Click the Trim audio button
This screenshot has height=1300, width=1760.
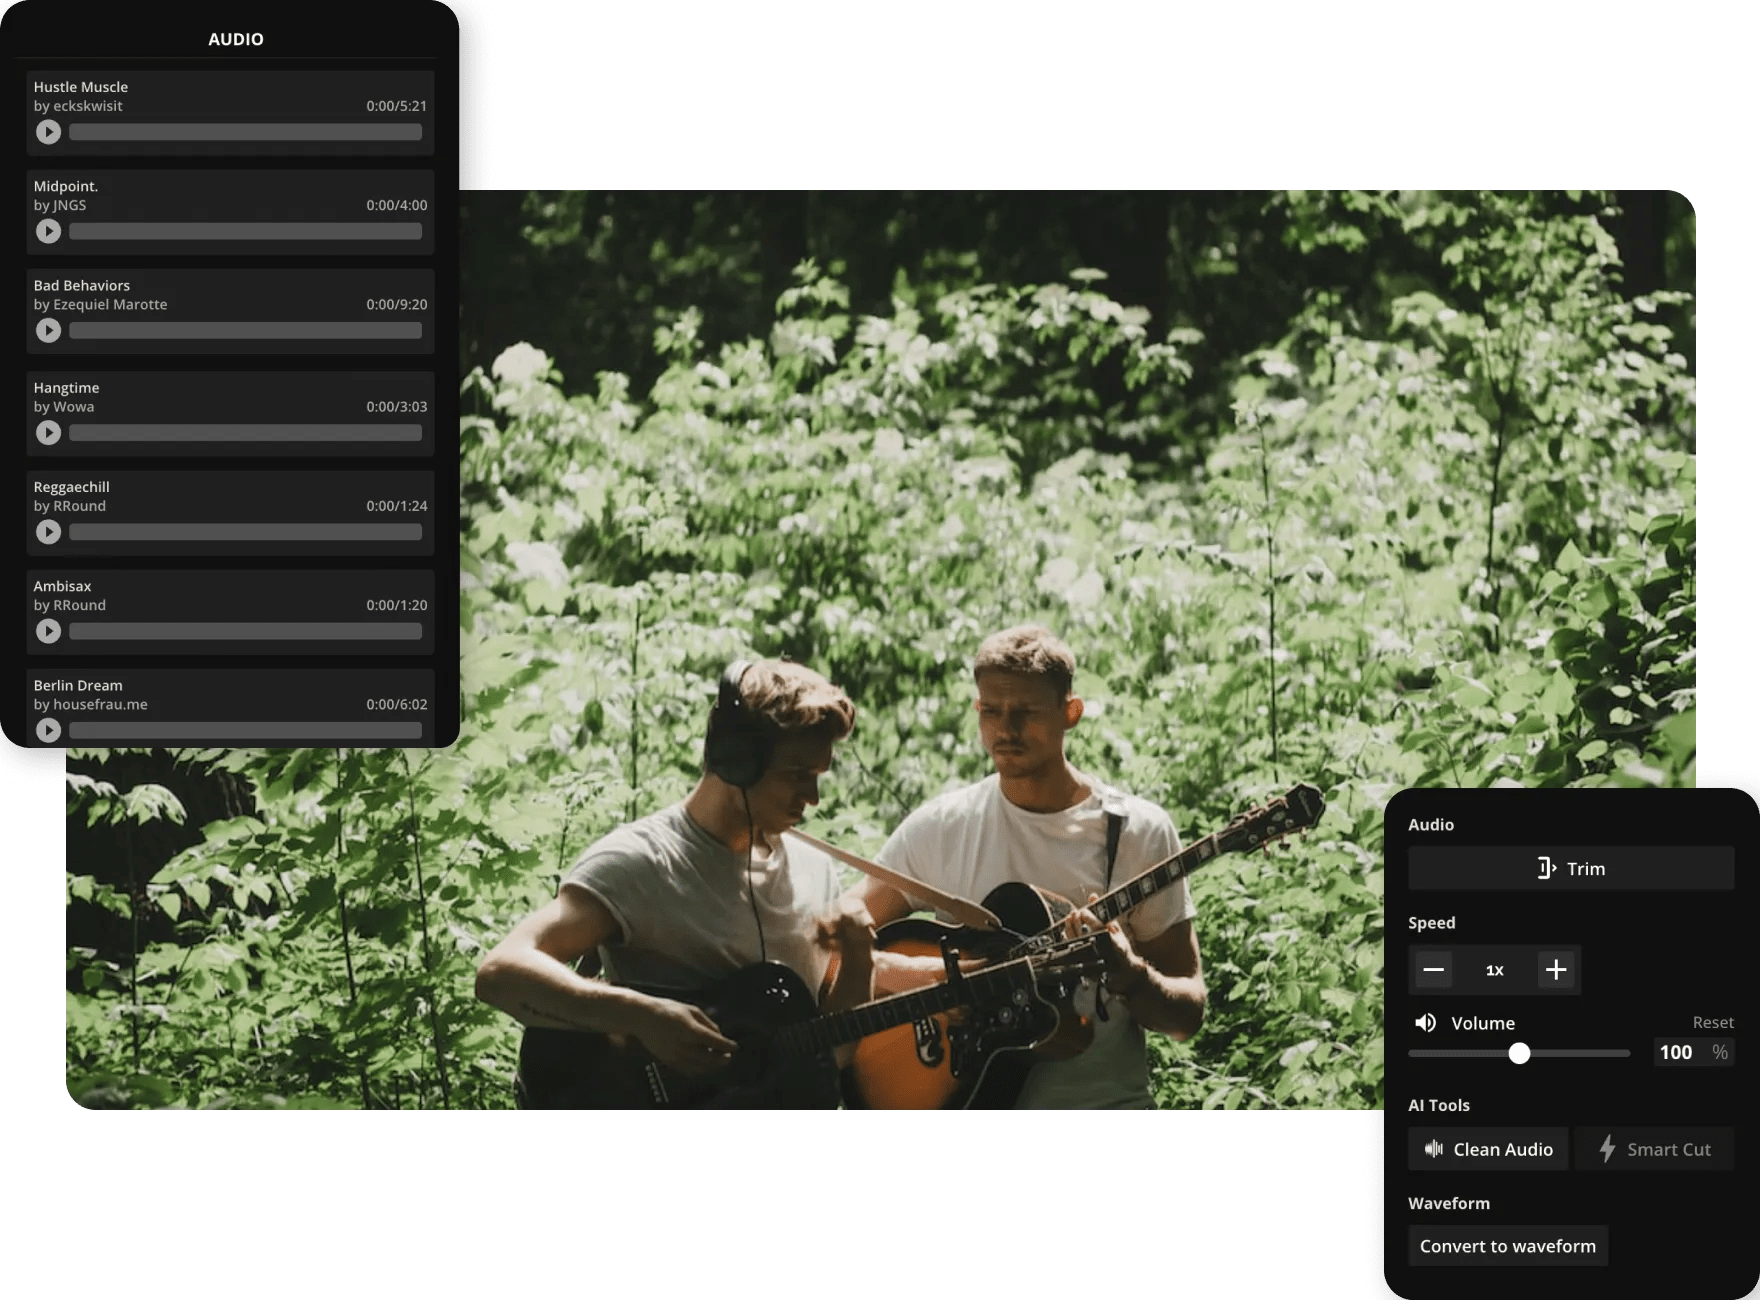1570,868
